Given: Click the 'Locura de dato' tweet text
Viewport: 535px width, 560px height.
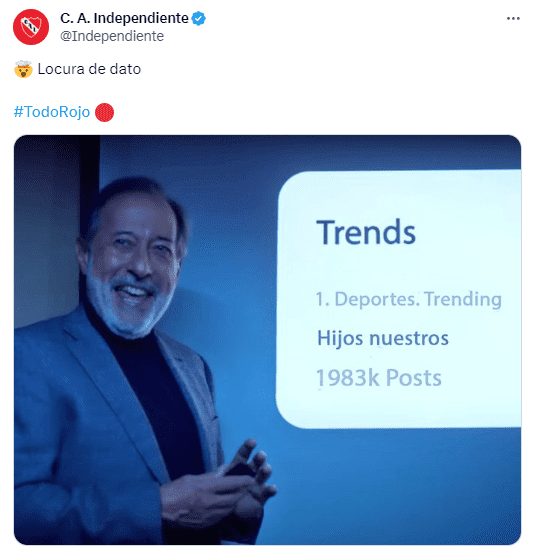Looking at the screenshot, I should pos(89,69).
